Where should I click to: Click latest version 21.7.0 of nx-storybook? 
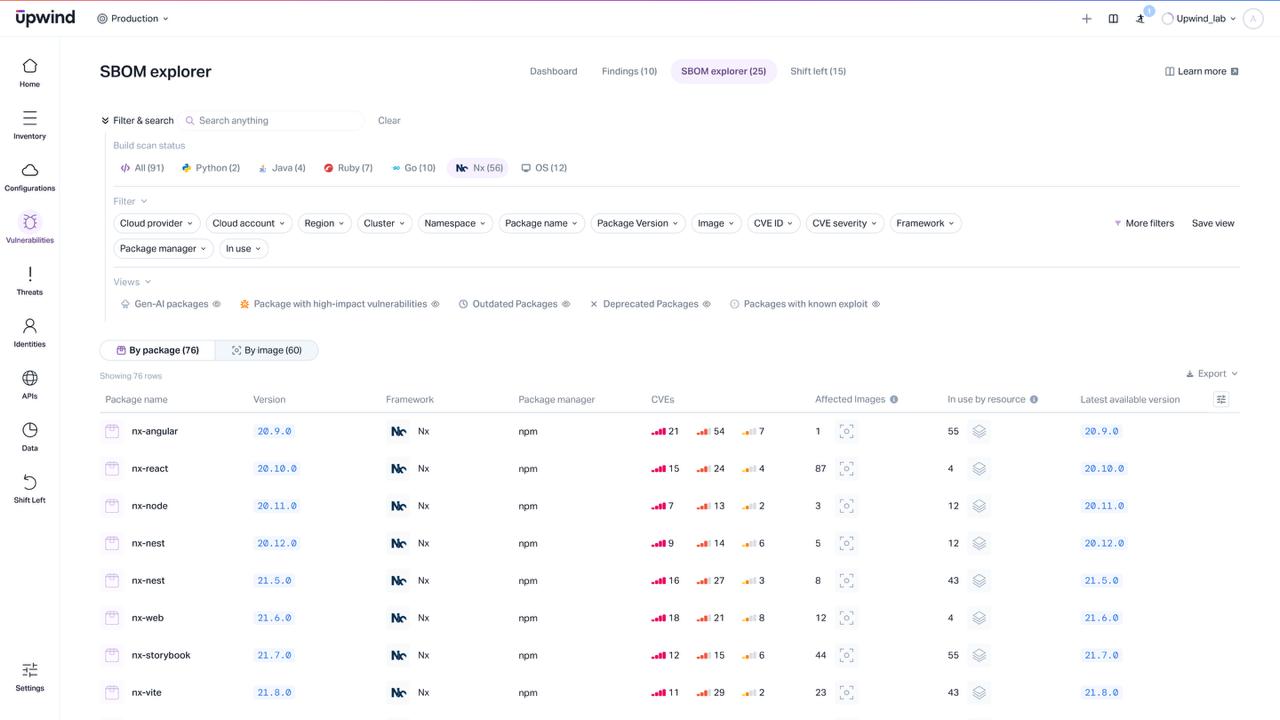click(1101, 655)
